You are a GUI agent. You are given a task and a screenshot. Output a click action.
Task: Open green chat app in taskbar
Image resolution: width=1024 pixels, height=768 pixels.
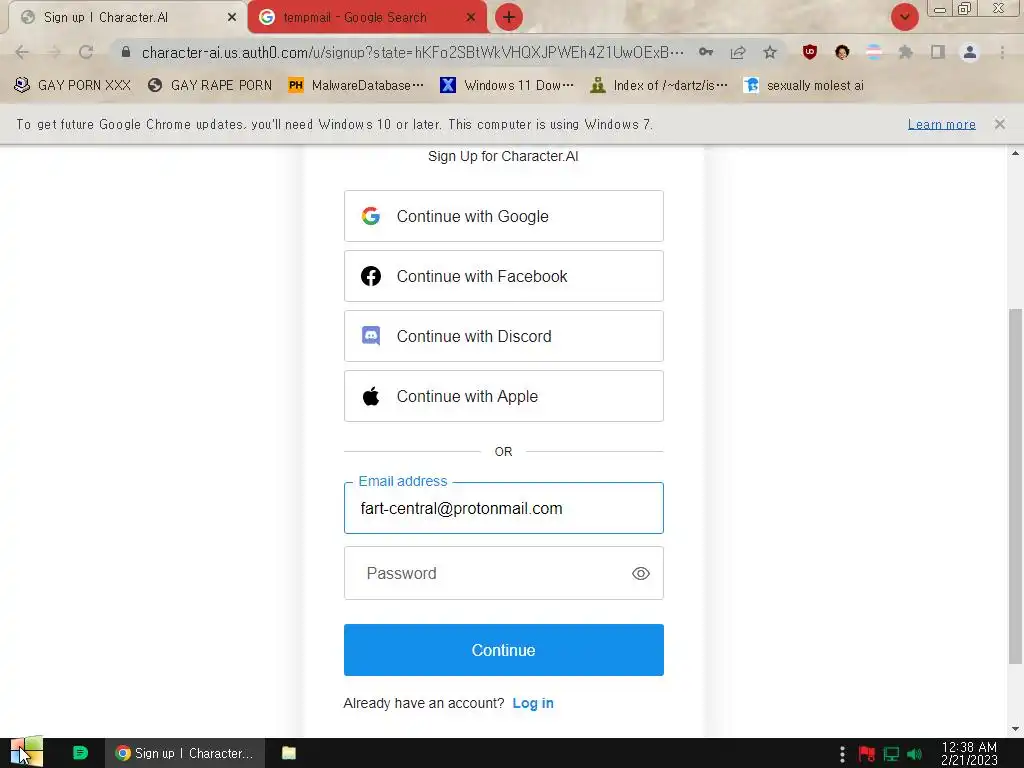[x=80, y=753]
